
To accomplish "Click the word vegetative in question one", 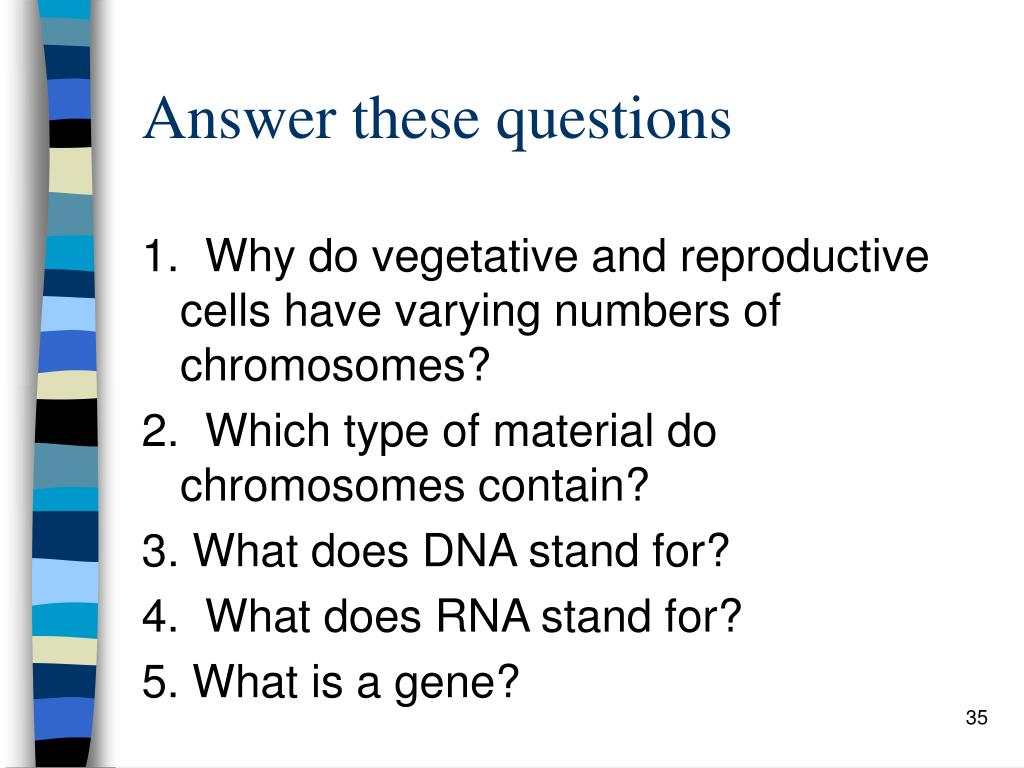I will coord(475,258).
